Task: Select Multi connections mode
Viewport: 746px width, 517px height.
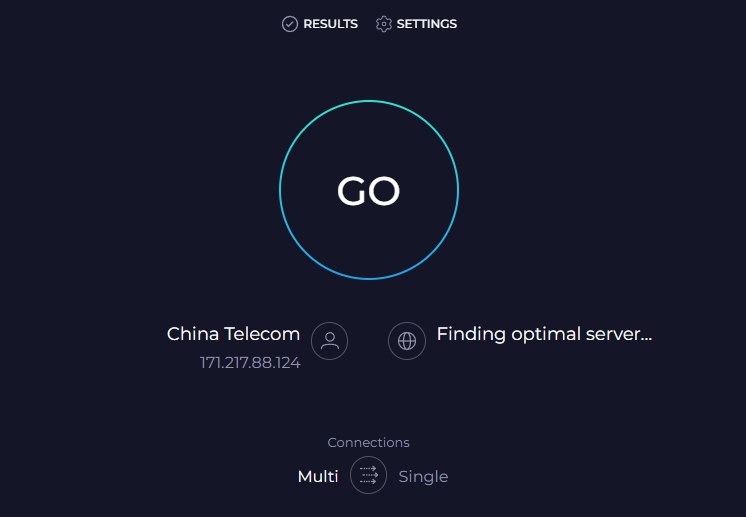Action: pos(318,476)
